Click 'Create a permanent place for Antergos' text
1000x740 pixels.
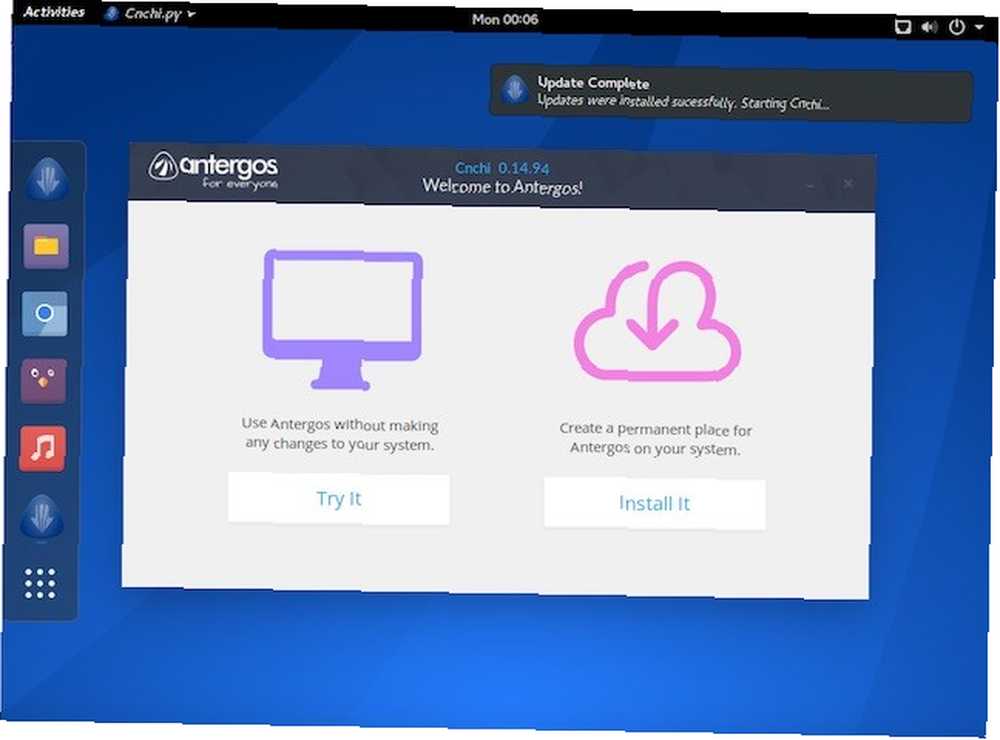pyautogui.click(x=656, y=439)
